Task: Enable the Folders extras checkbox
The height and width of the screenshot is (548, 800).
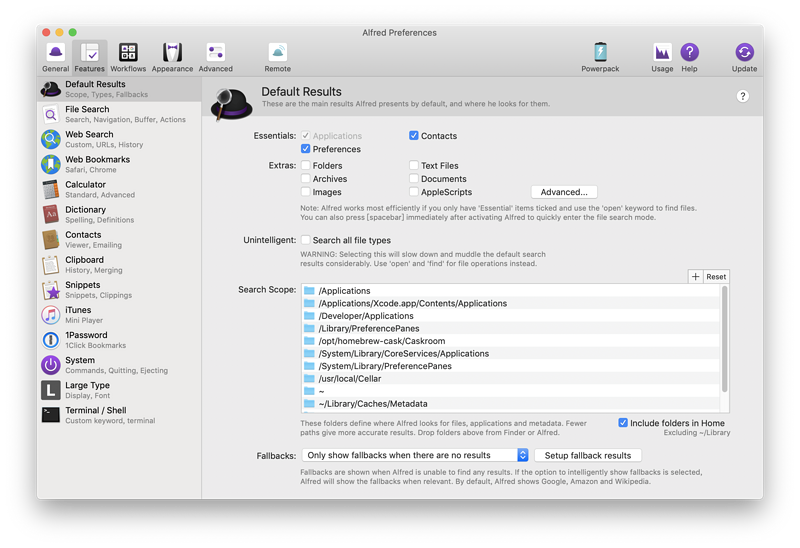Action: pos(305,165)
